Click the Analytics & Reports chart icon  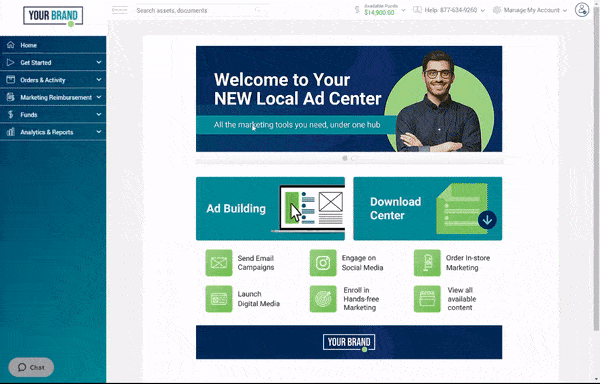click(11, 132)
